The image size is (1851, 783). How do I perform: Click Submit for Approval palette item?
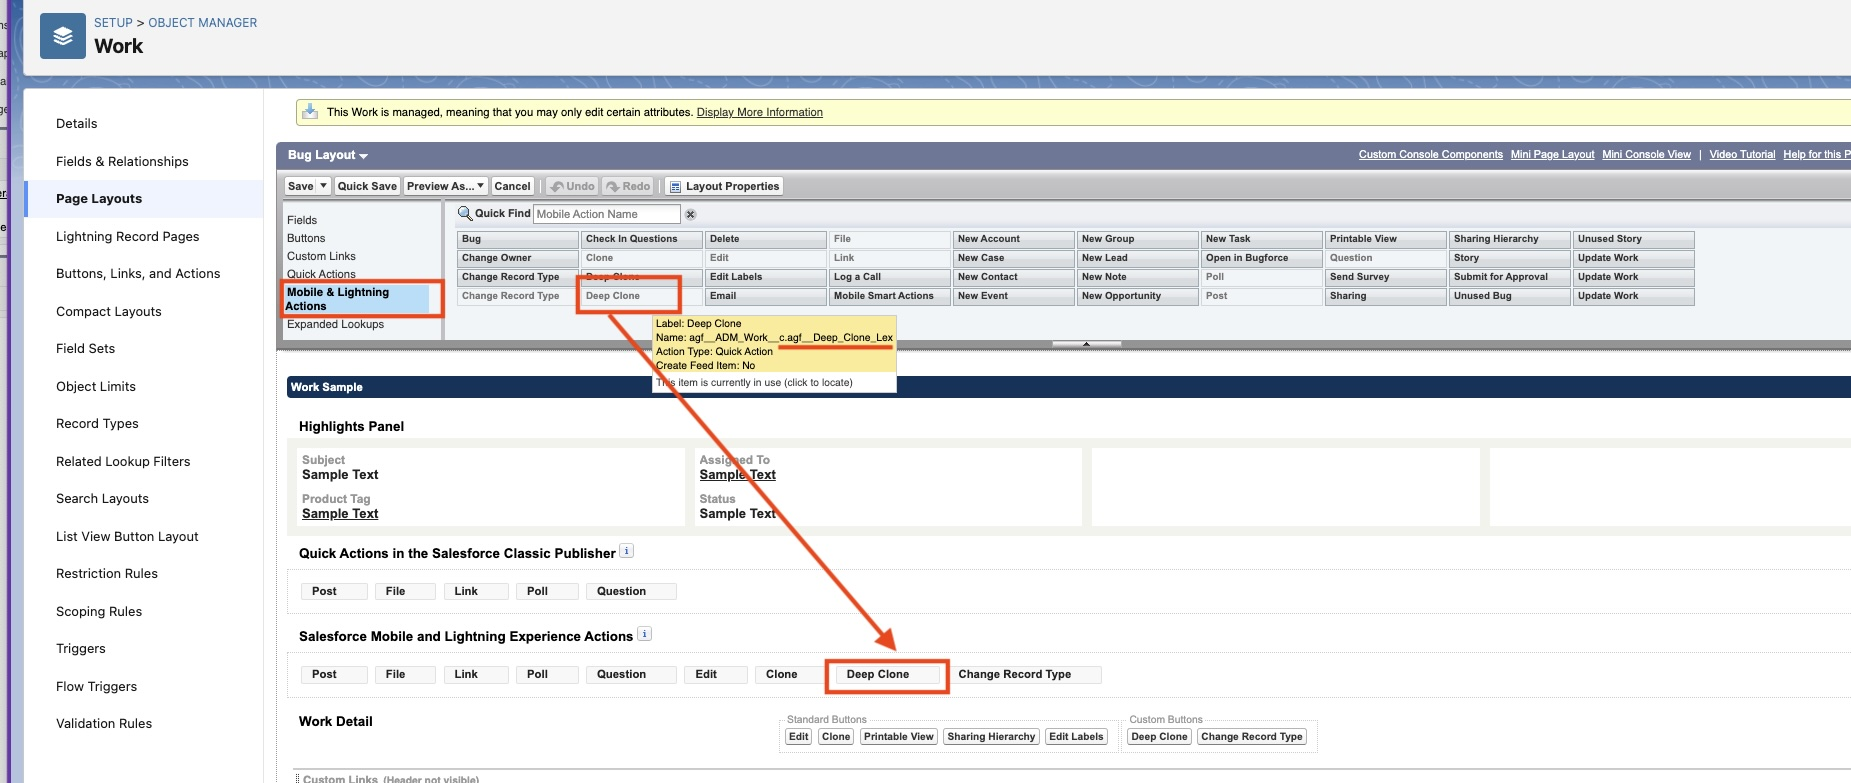coord(1509,277)
